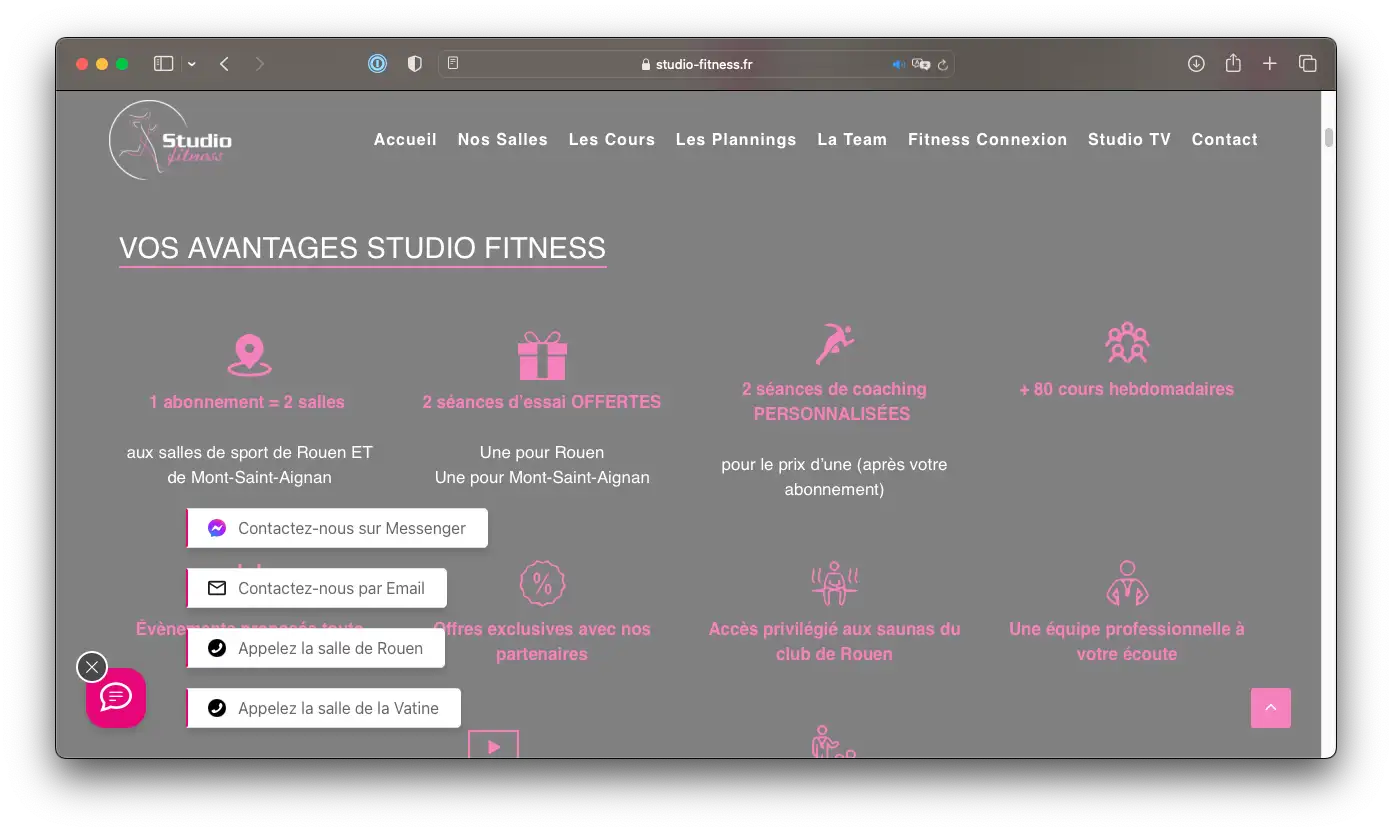Toggle the Safari sidebar
This screenshot has width=1392, height=832.
(x=163, y=64)
